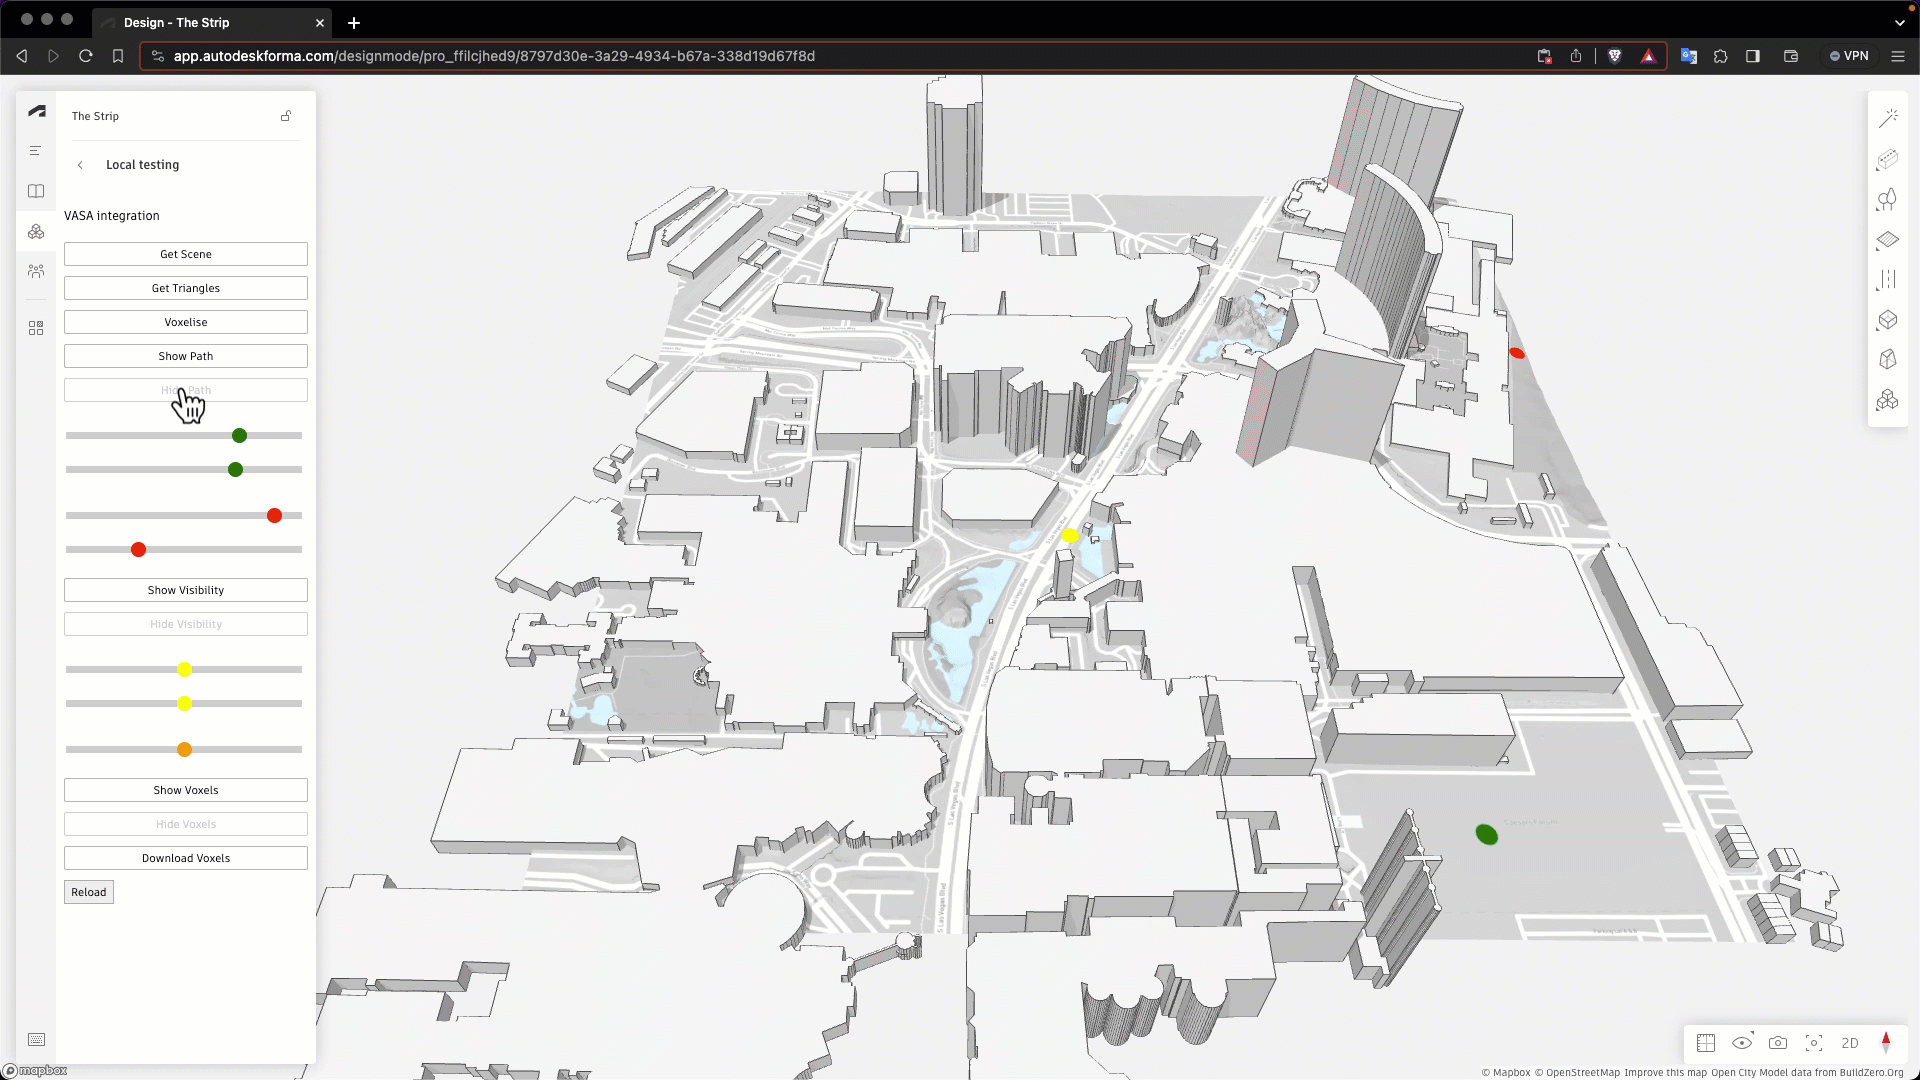Switch to Design - The Strip browser tab

[176, 22]
